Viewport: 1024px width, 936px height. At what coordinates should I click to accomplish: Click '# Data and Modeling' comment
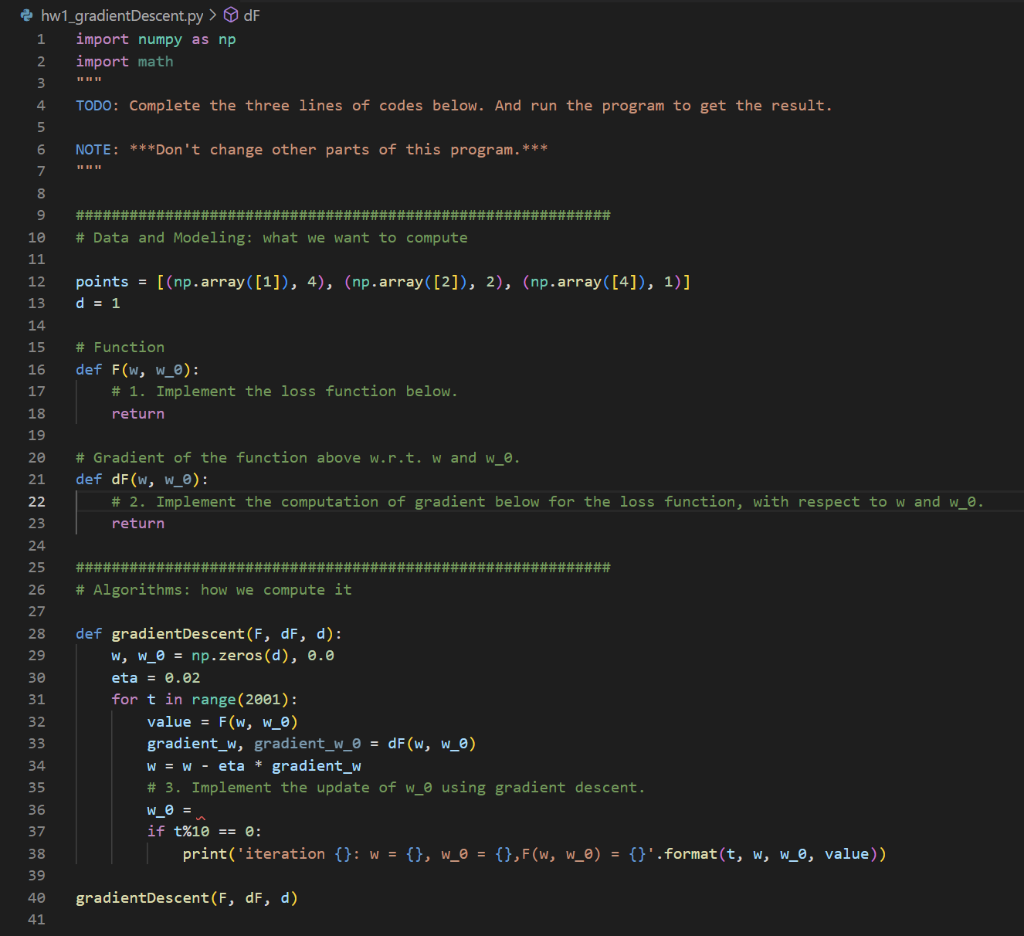point(272,238)
